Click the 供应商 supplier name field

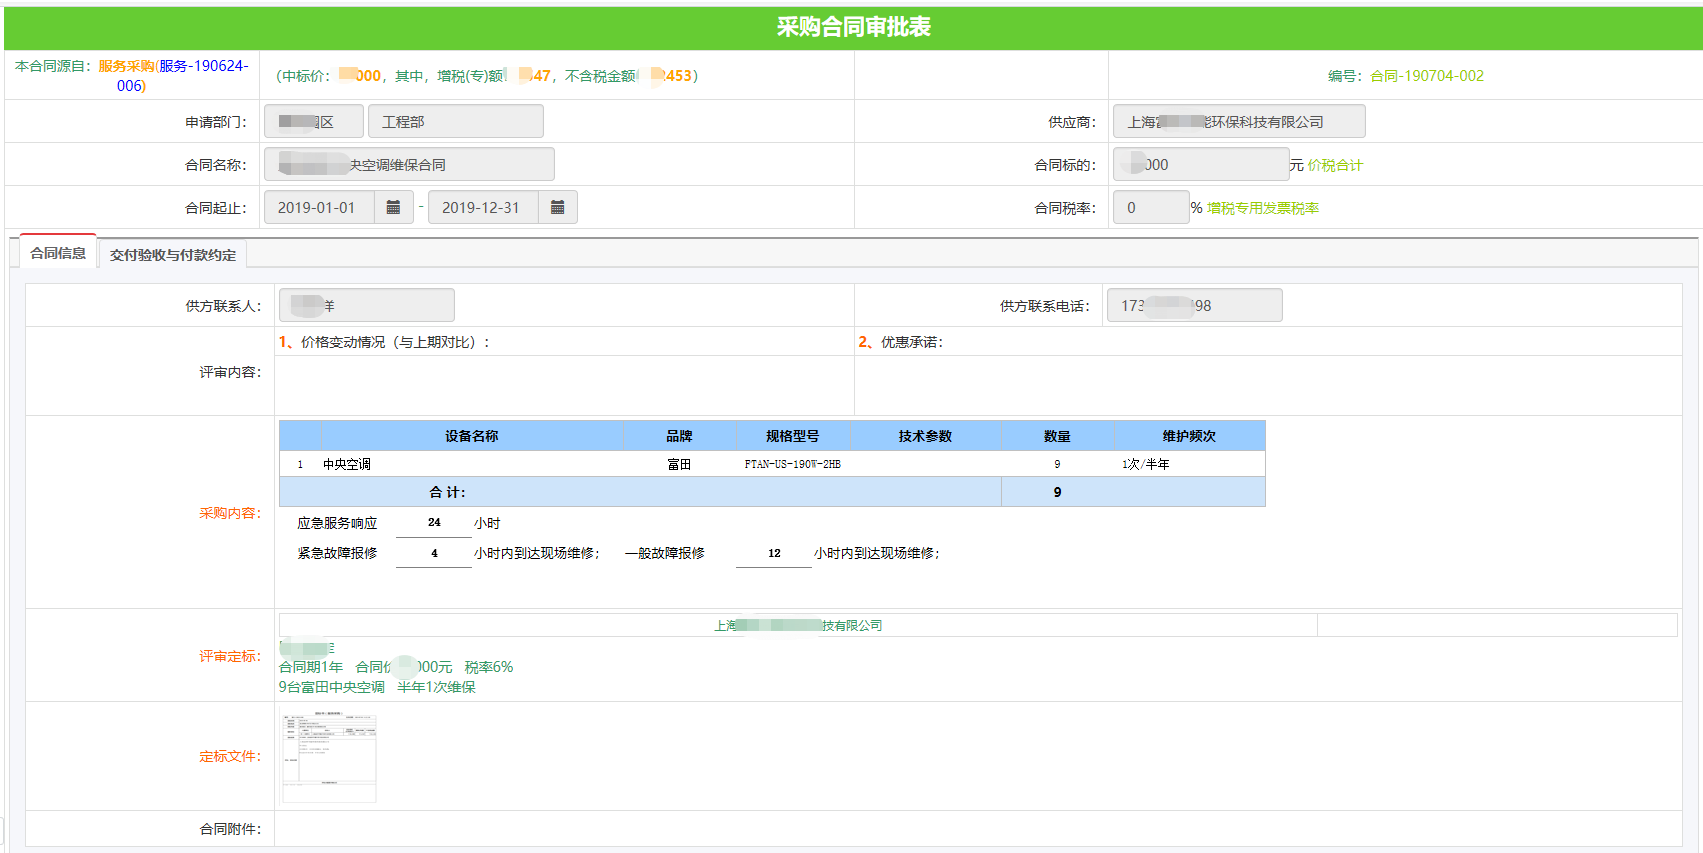1238,122
